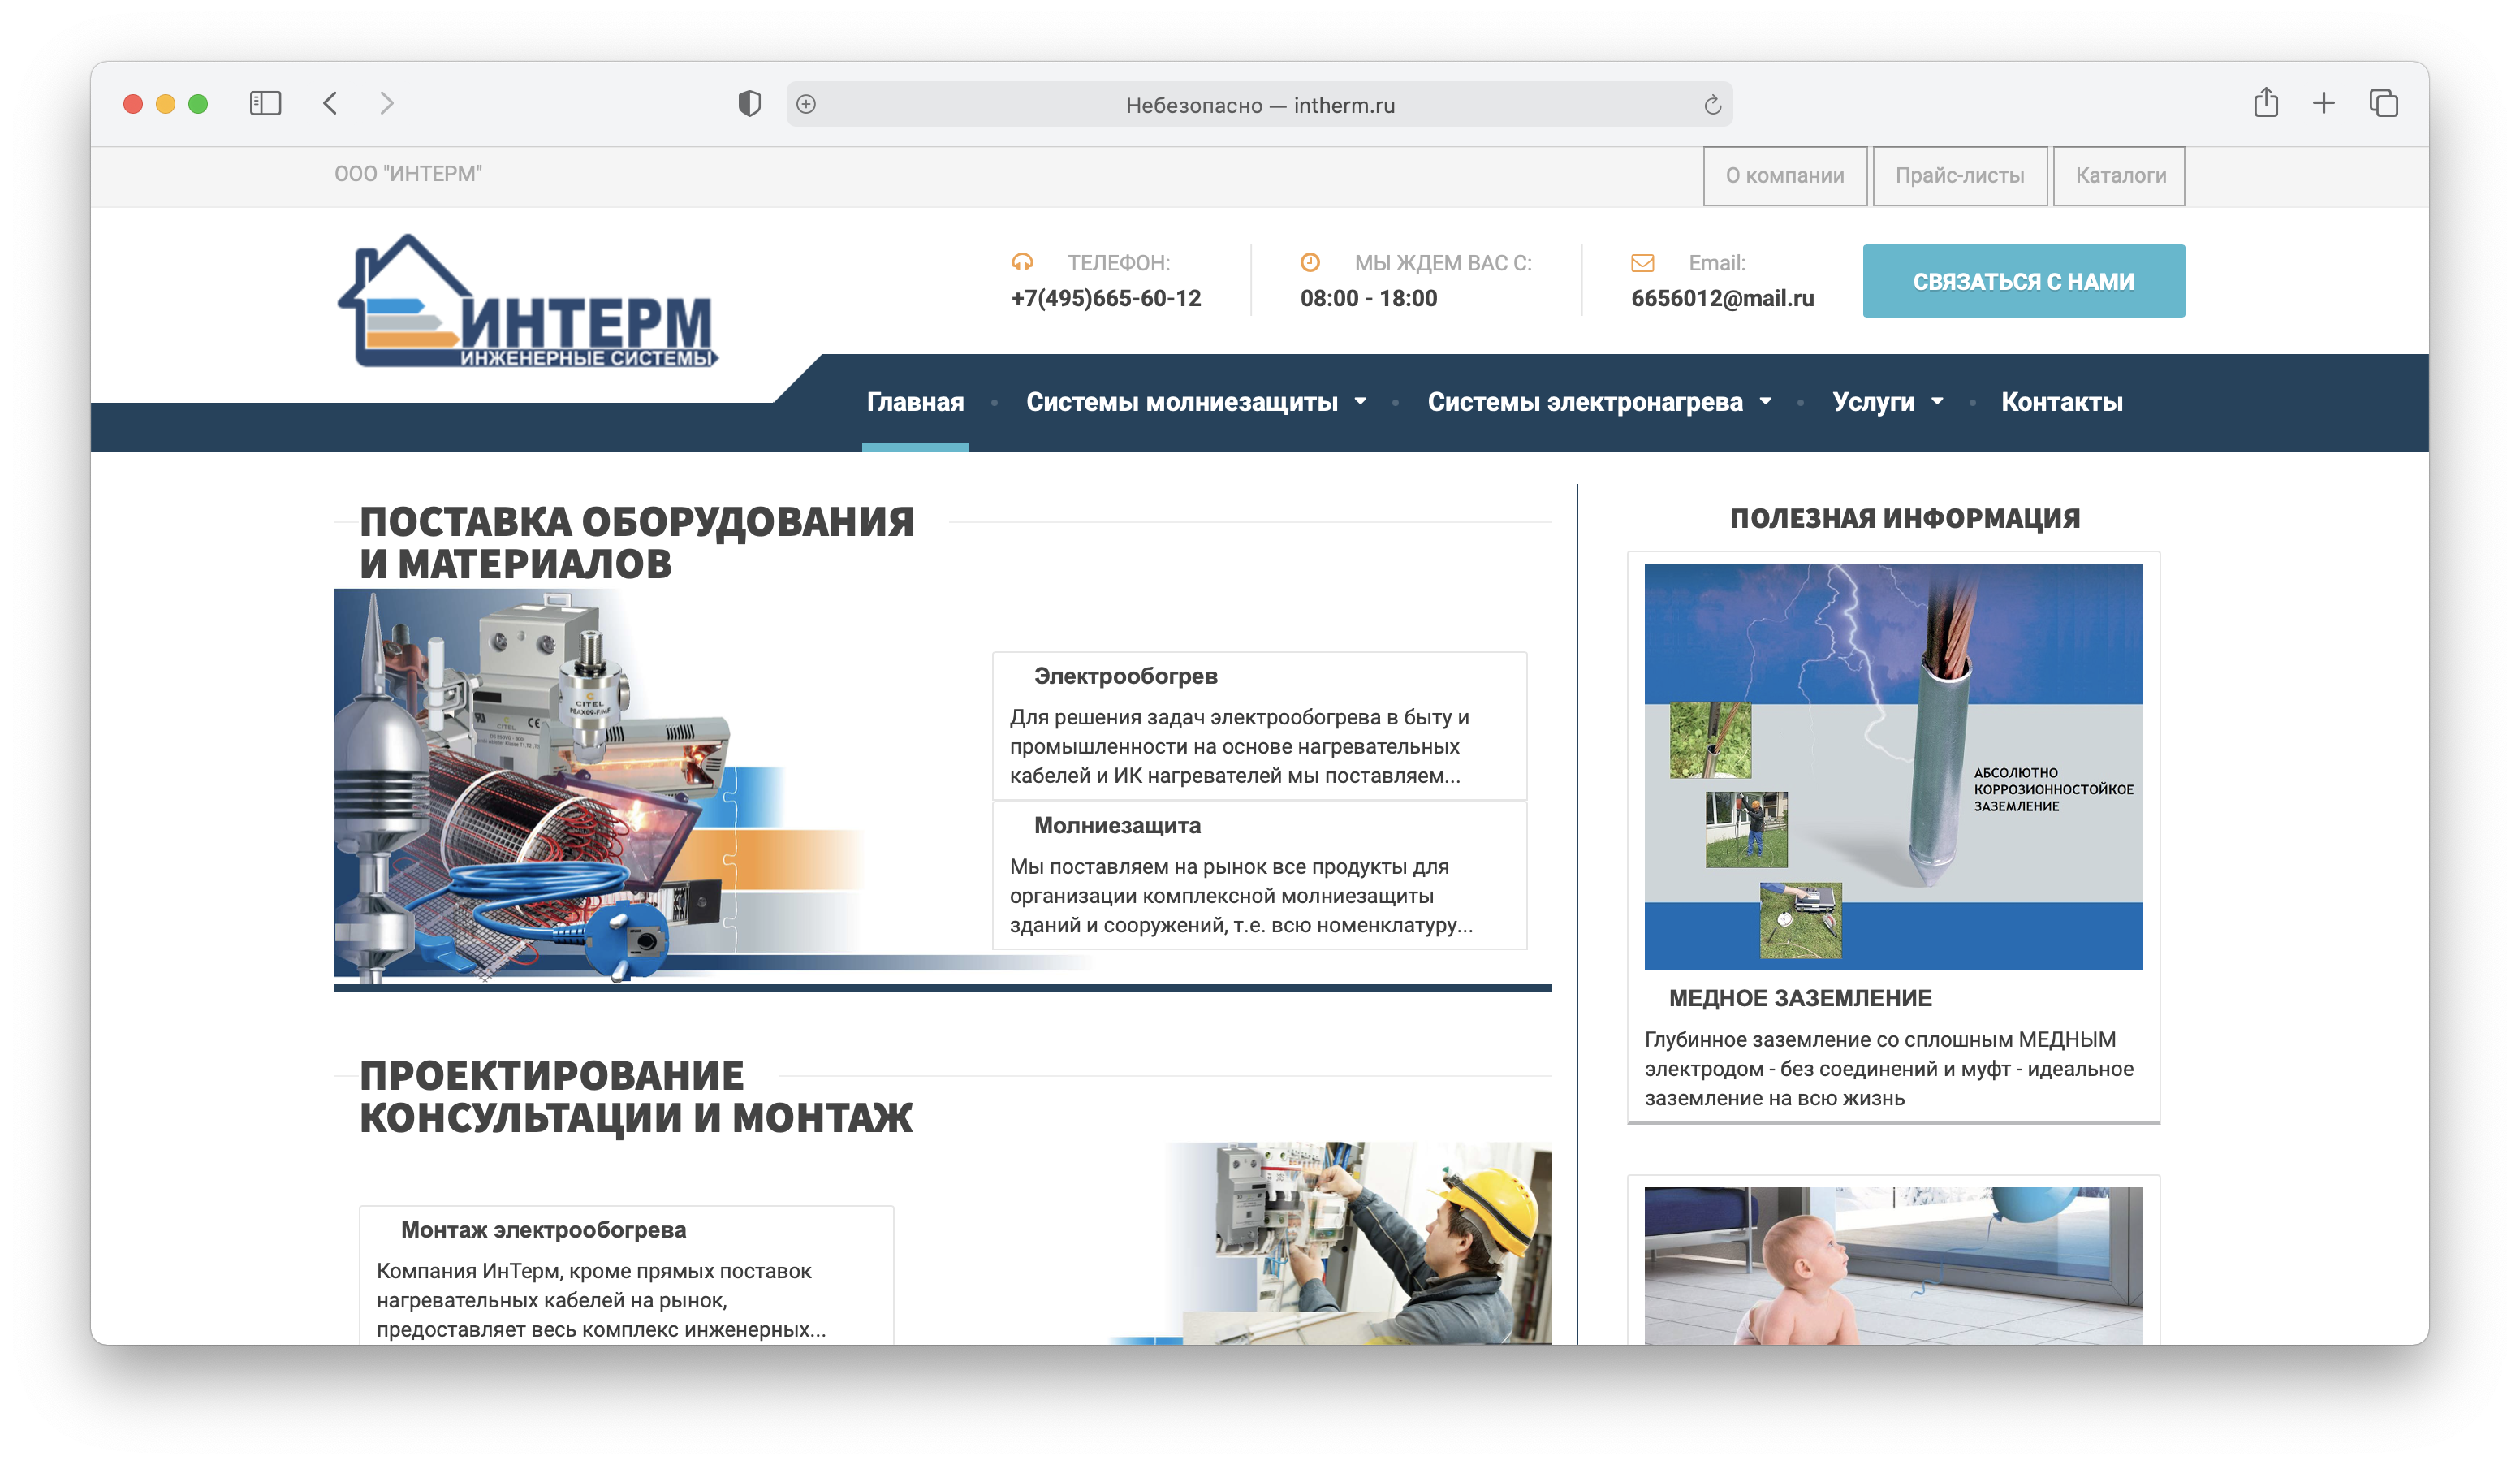The image size is (2520, 1465).
Task: Click the plus-circle icon in address bar
Action: click(807, 104)
